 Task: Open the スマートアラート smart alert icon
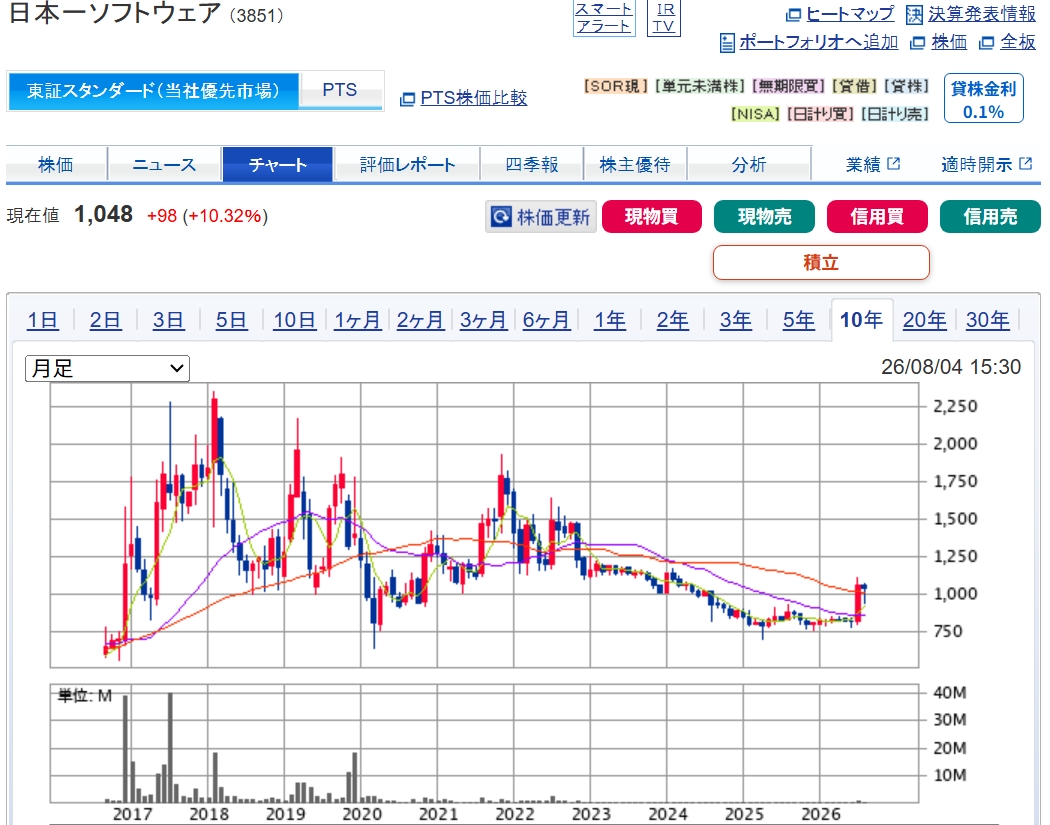(604, 18)
